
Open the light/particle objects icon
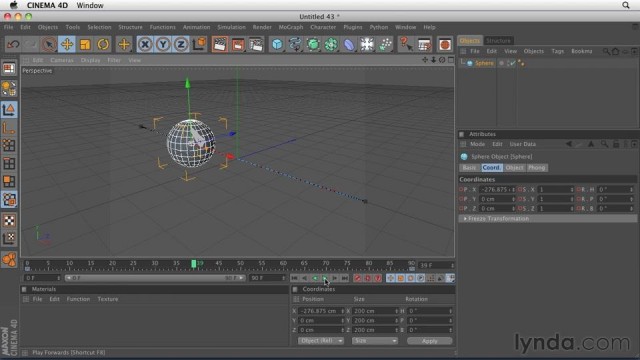point(385,44)
